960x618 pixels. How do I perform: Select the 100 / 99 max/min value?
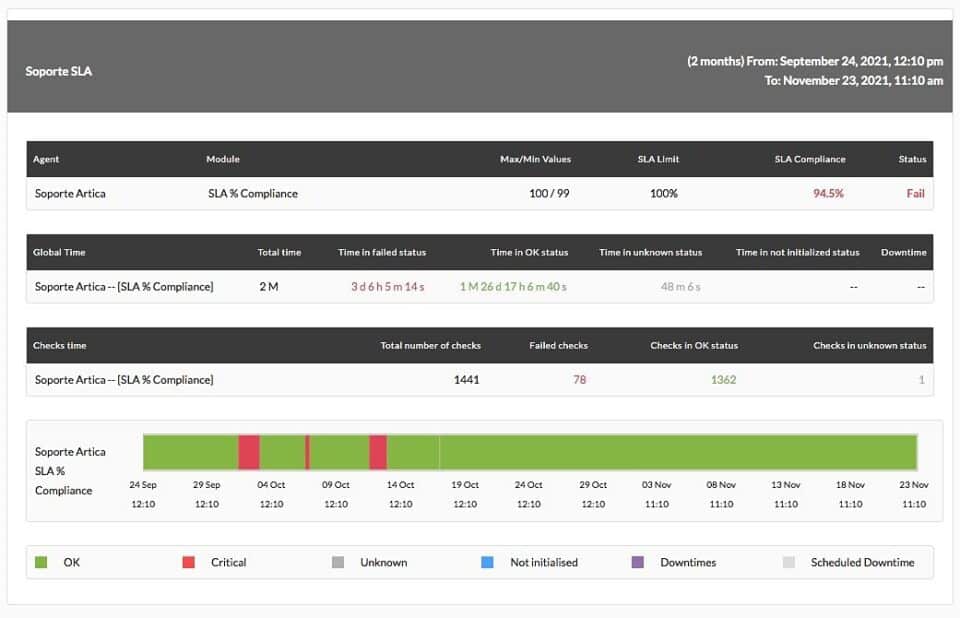click(549, 194)
